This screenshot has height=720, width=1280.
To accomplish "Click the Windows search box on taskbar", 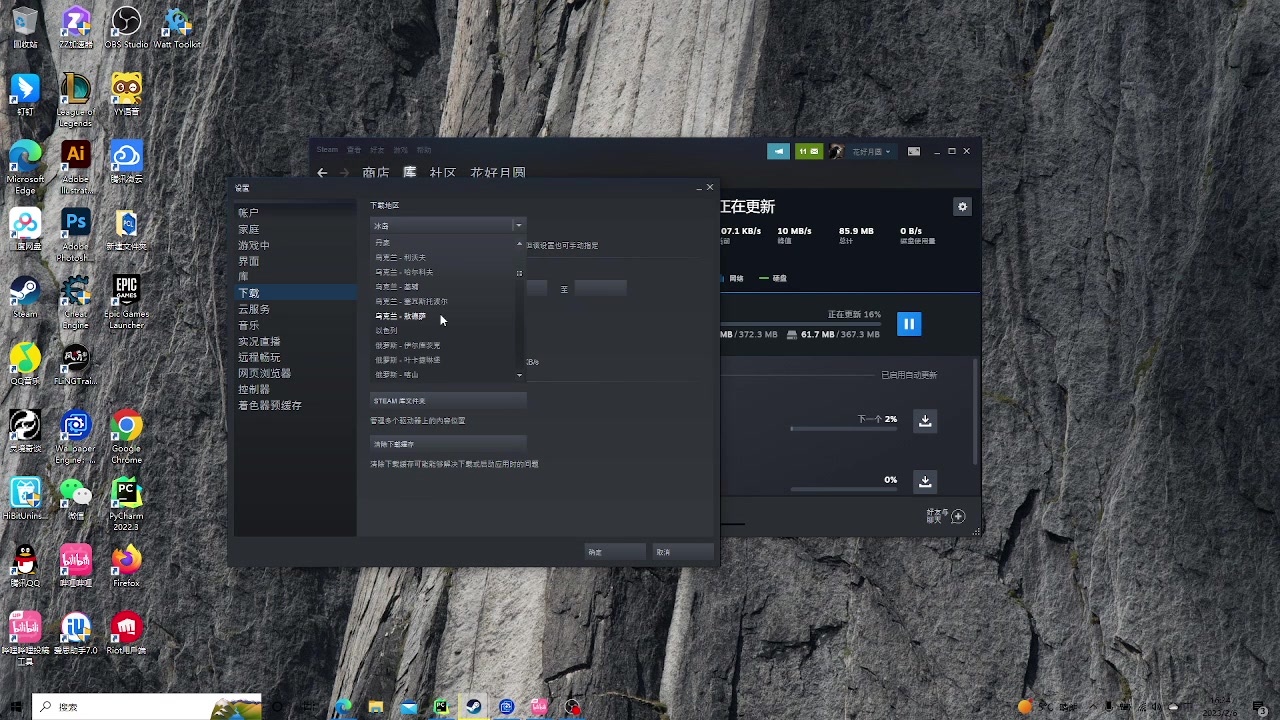I will pos(147,707).
